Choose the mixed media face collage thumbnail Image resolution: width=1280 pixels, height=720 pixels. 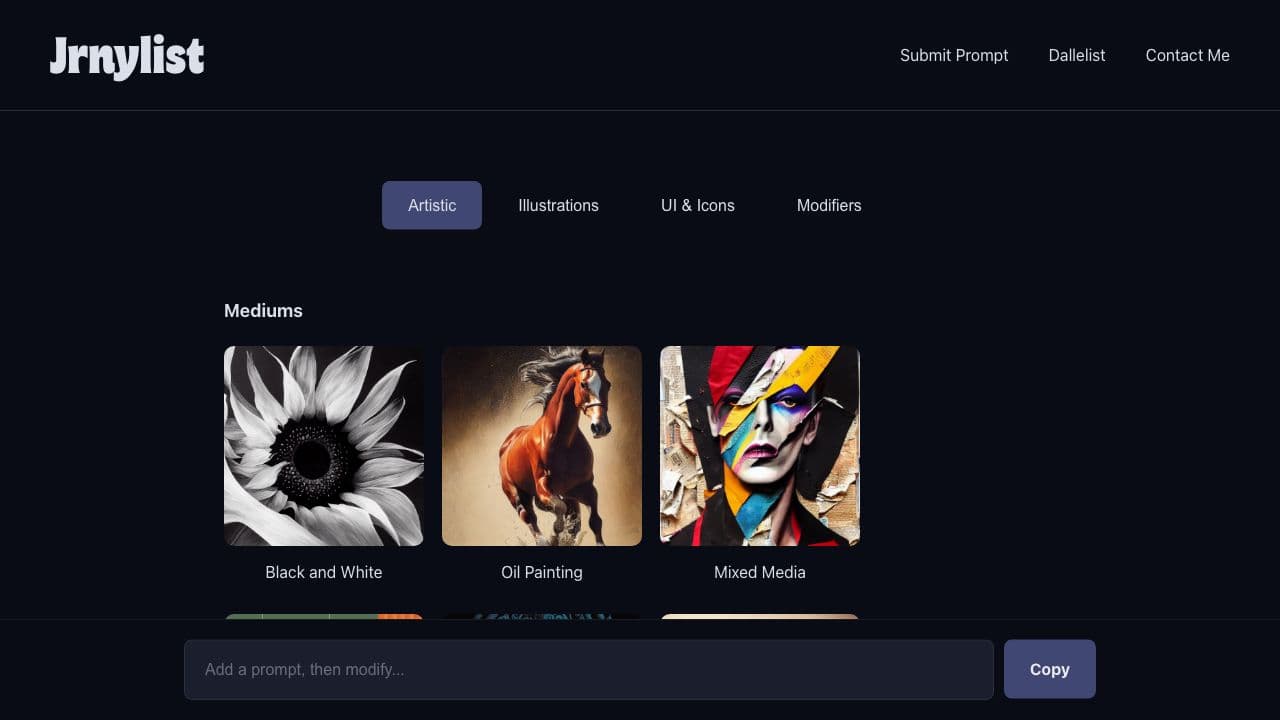[x=760, y=446]
